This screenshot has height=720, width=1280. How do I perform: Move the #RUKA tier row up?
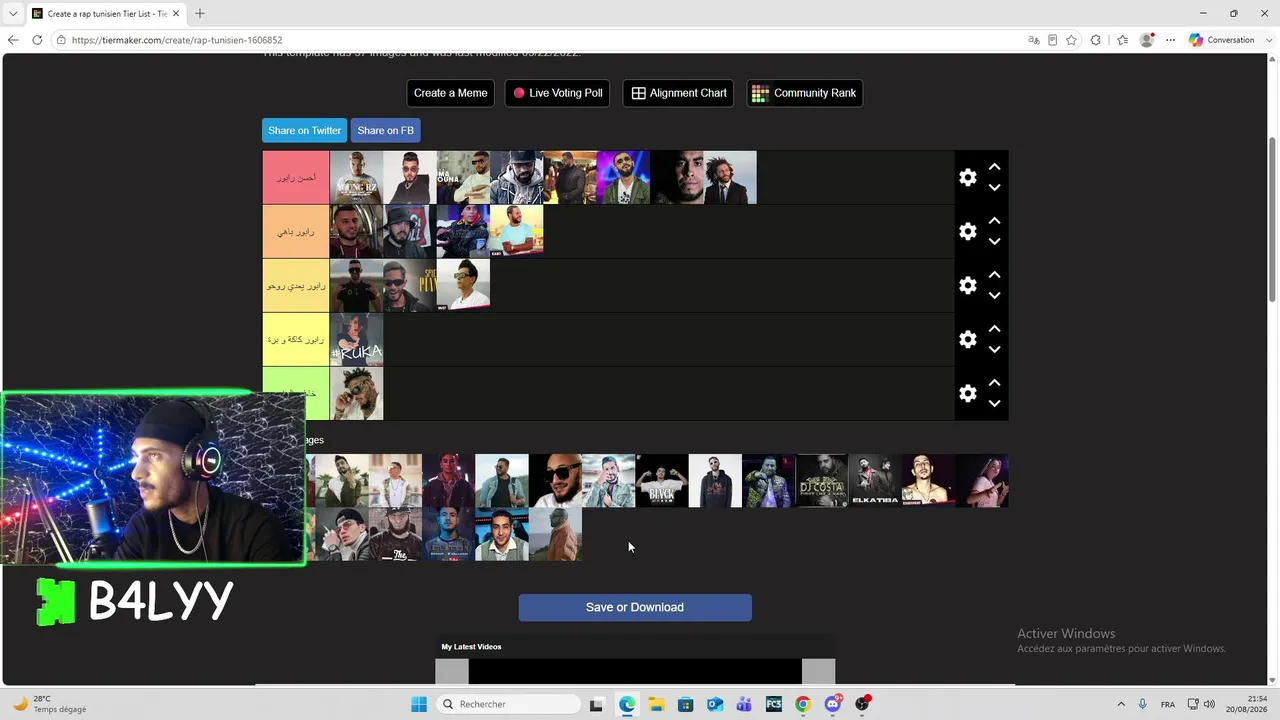(994, 329)
